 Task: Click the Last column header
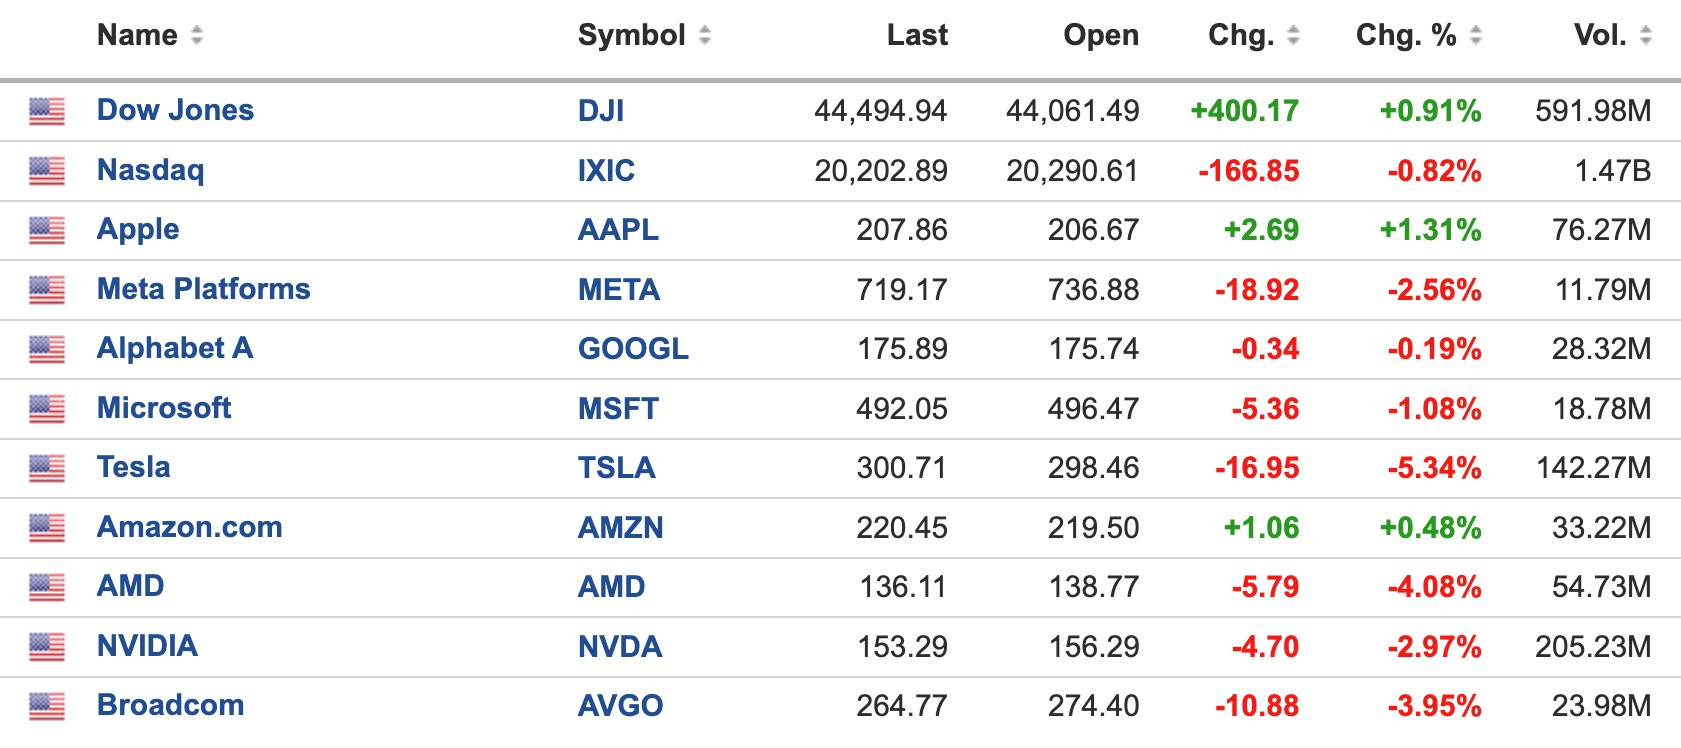pos(917,36)
